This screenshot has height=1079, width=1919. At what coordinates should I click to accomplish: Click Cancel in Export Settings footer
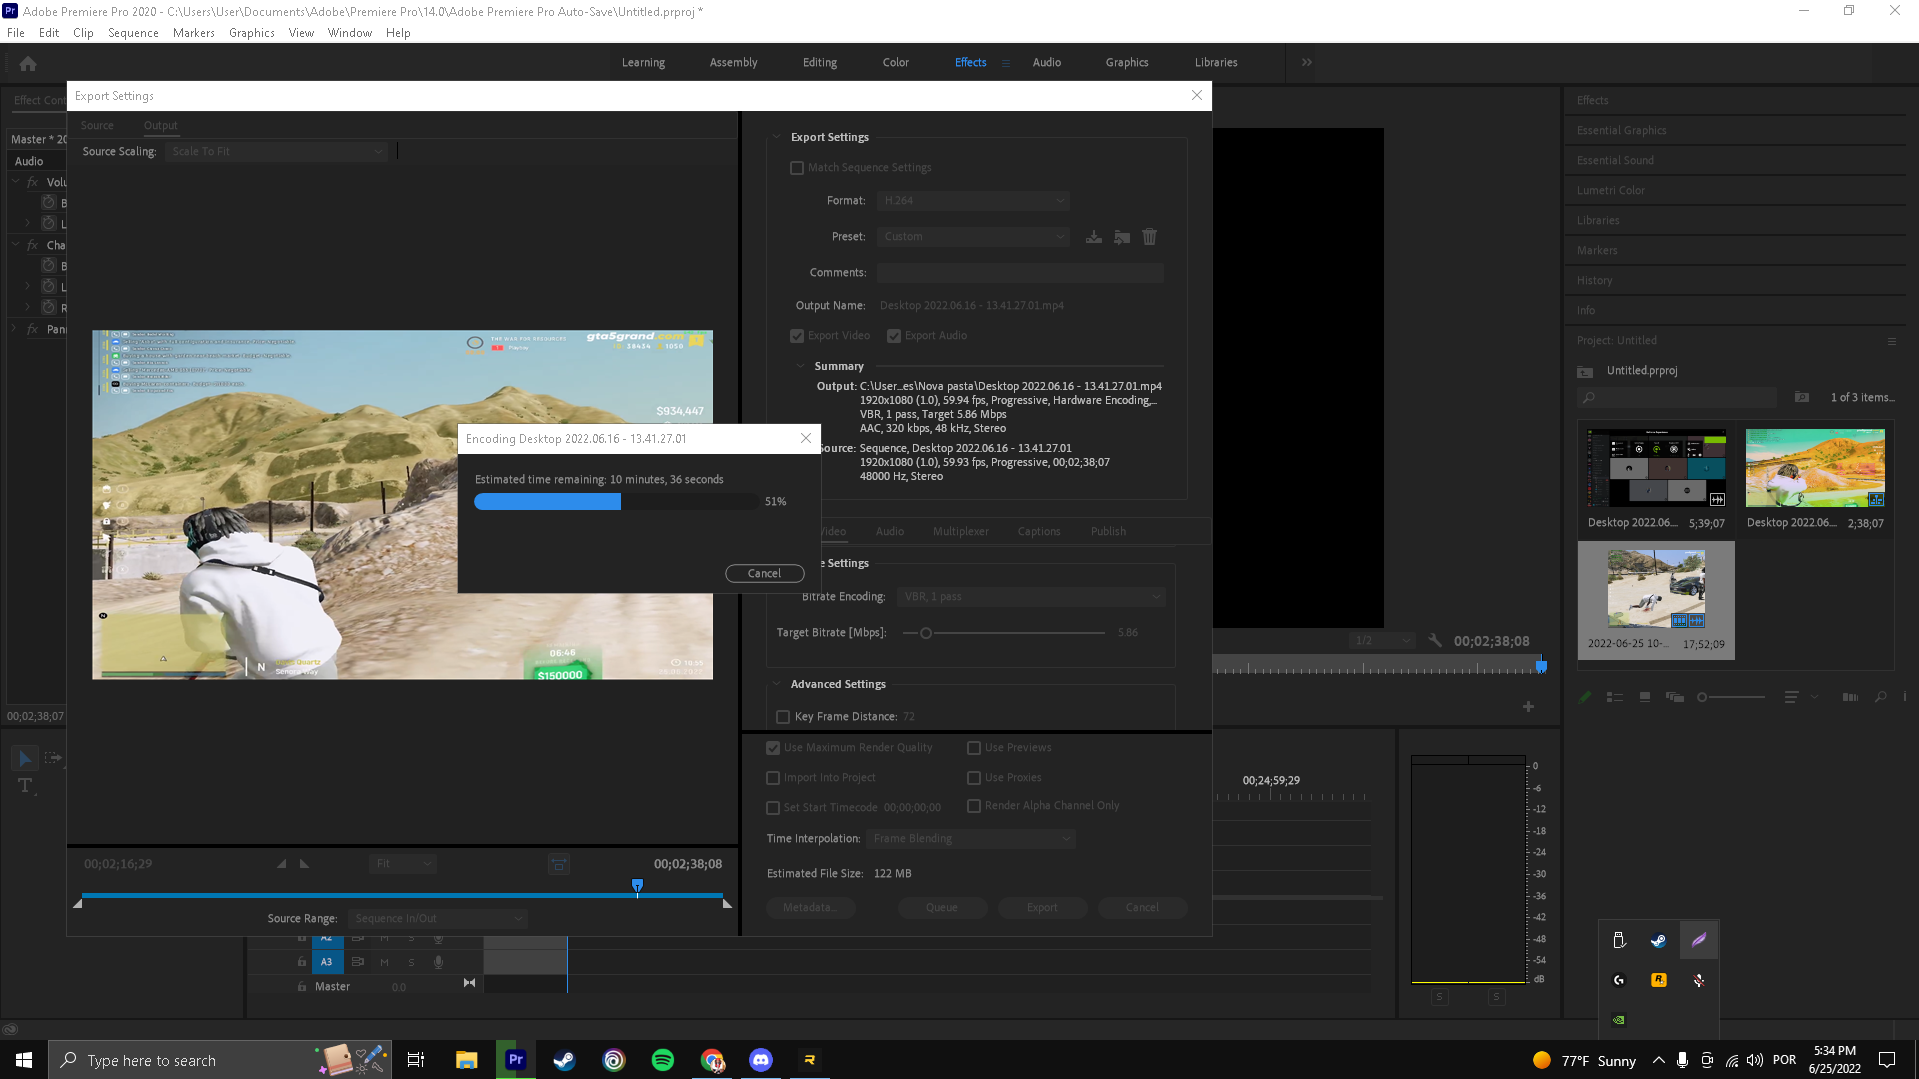1142,908
